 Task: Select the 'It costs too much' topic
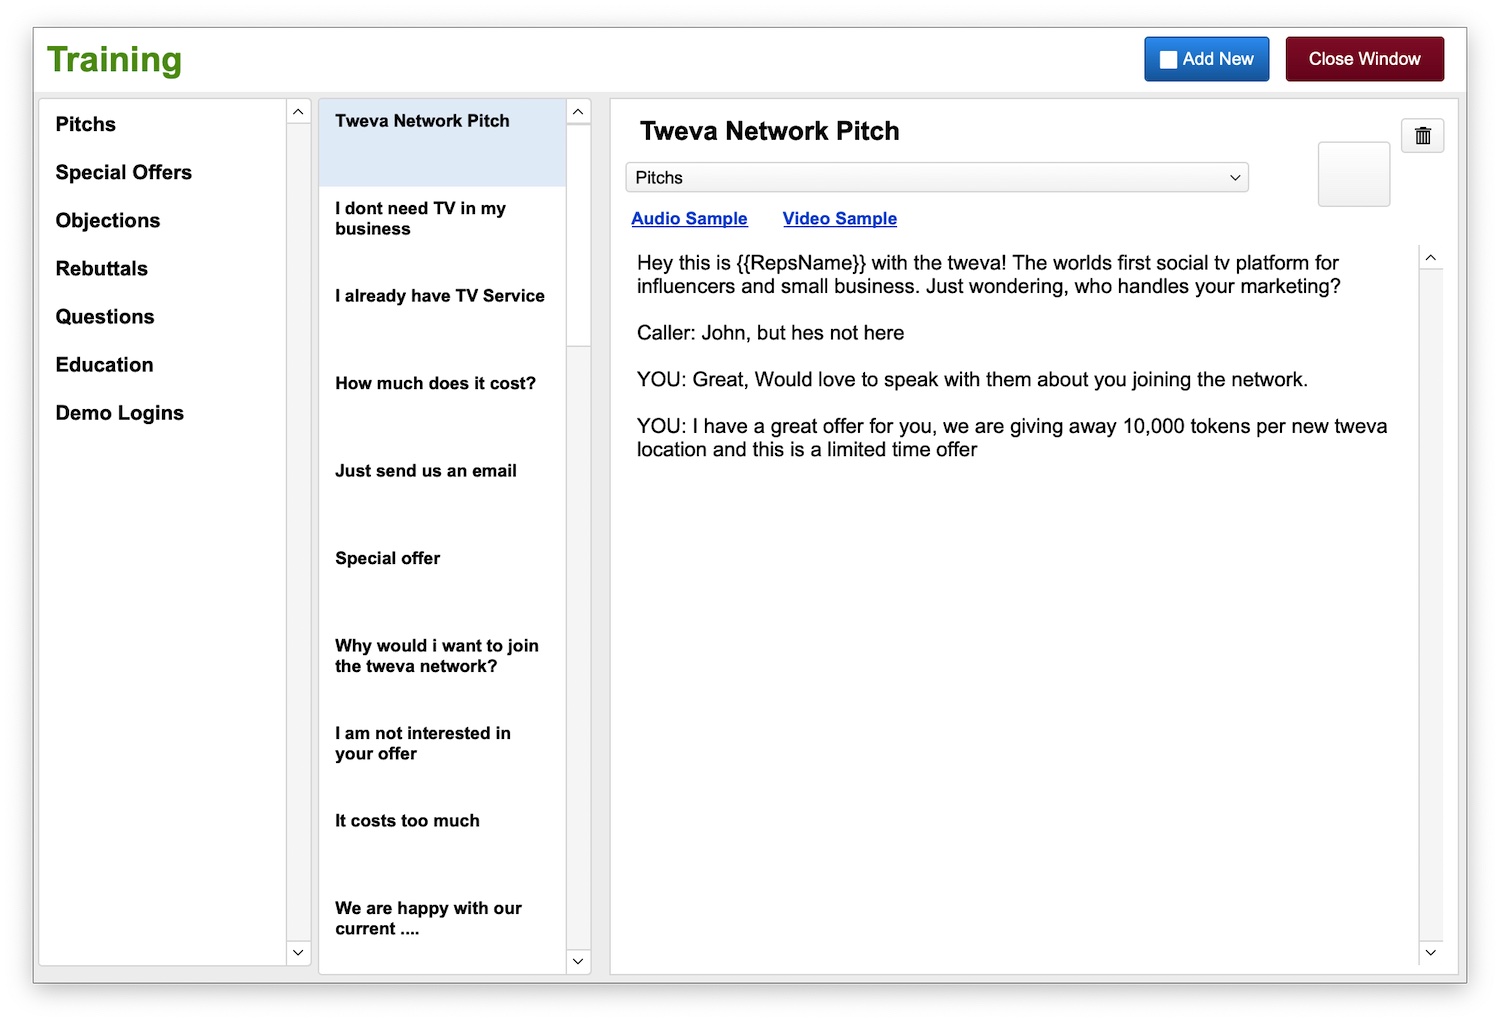pyautogui.click(x=407, y=821)
